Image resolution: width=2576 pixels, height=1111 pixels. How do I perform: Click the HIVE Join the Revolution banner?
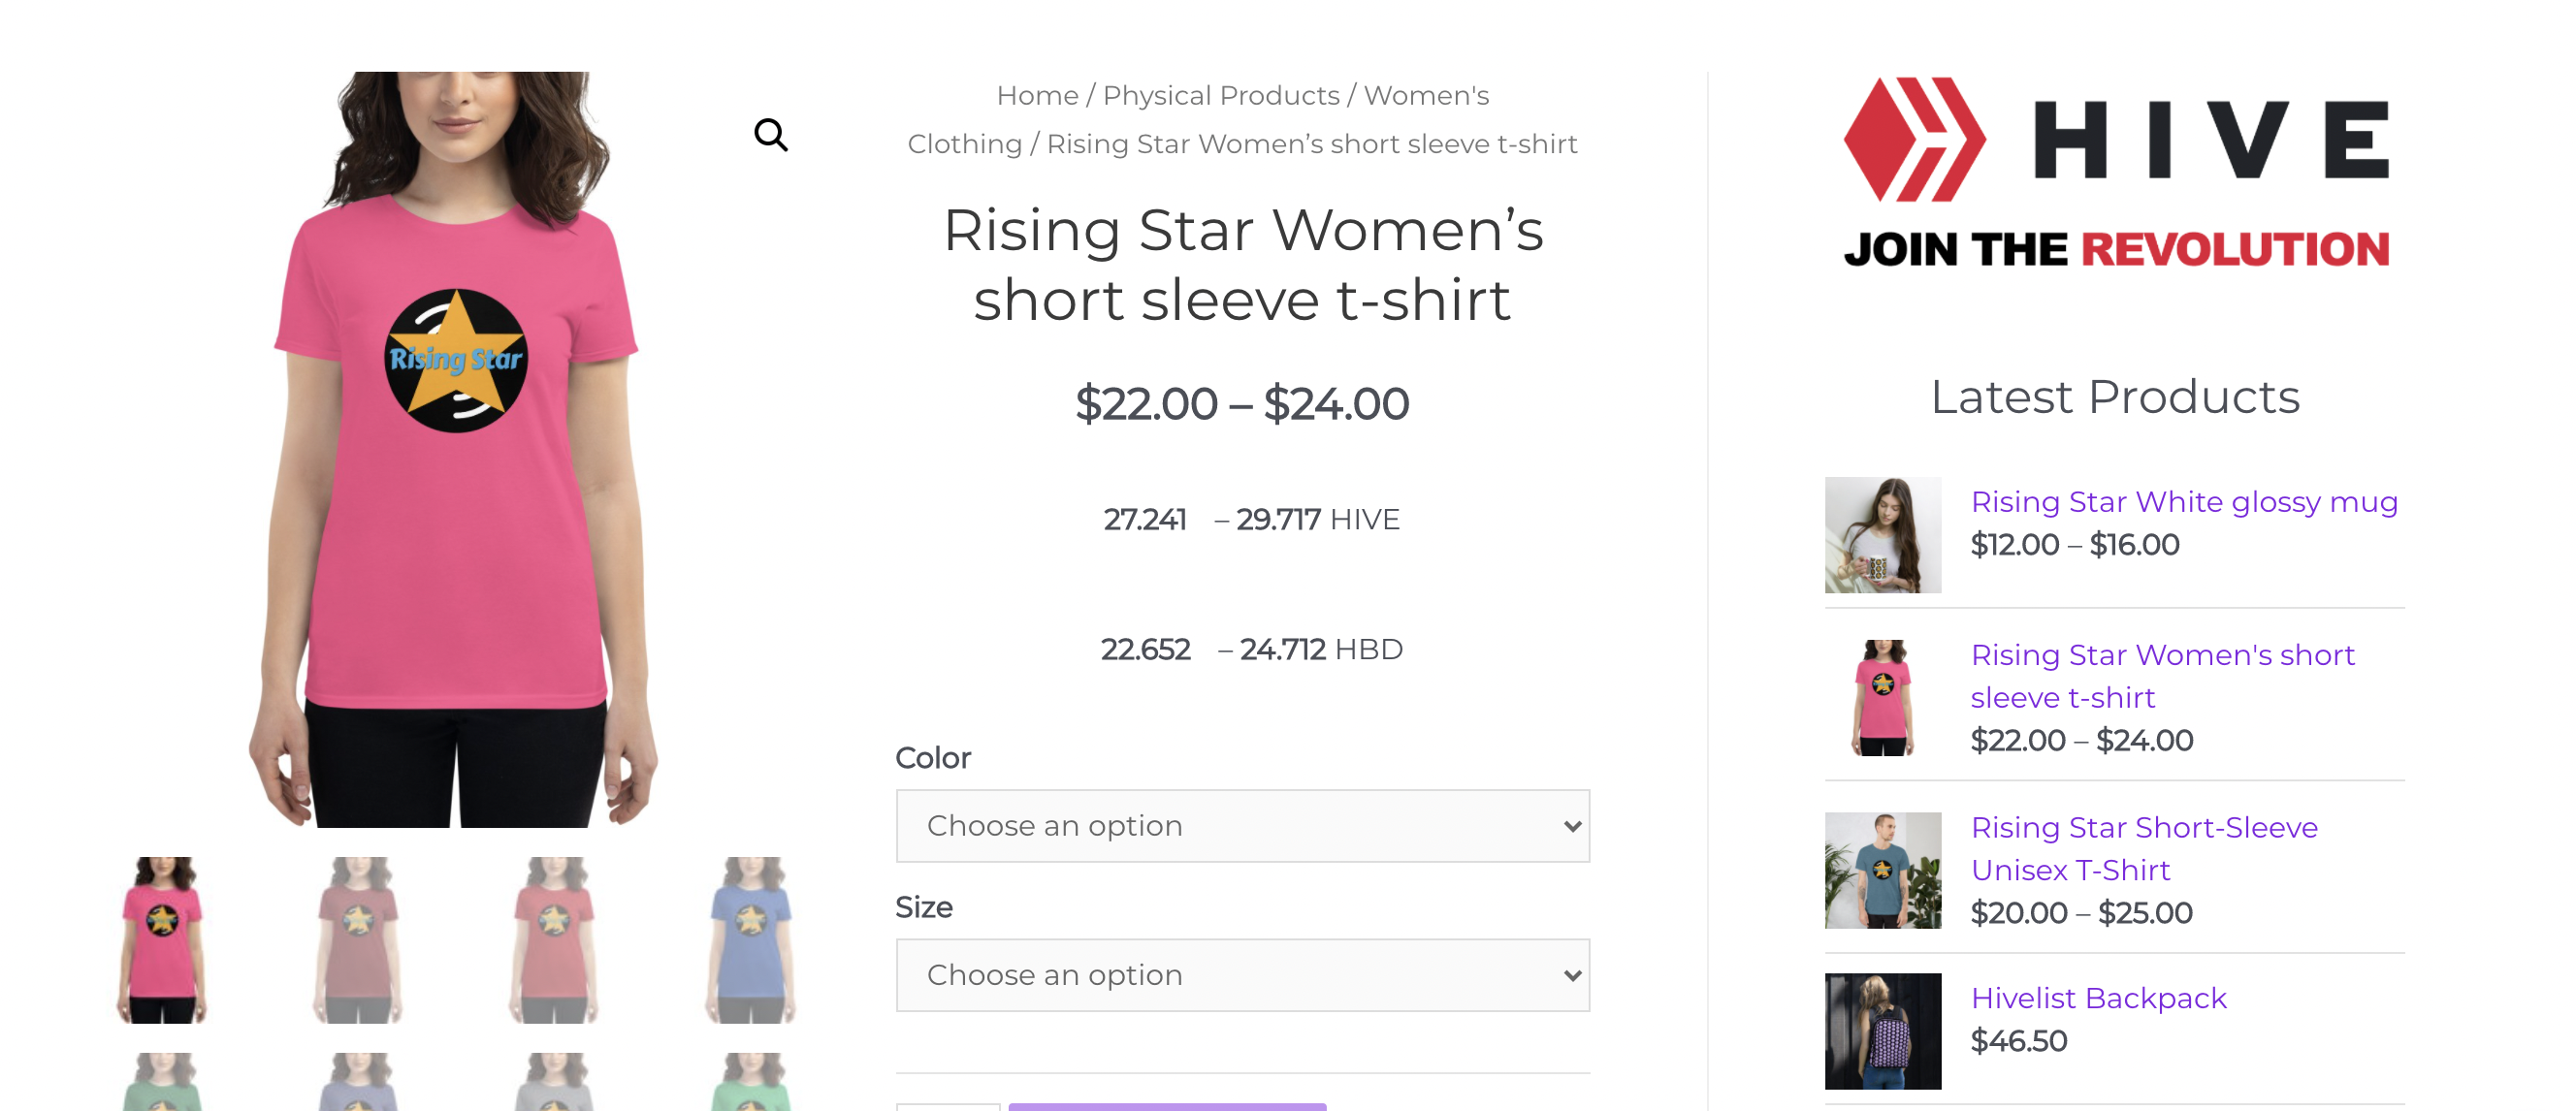(2115, 174)
